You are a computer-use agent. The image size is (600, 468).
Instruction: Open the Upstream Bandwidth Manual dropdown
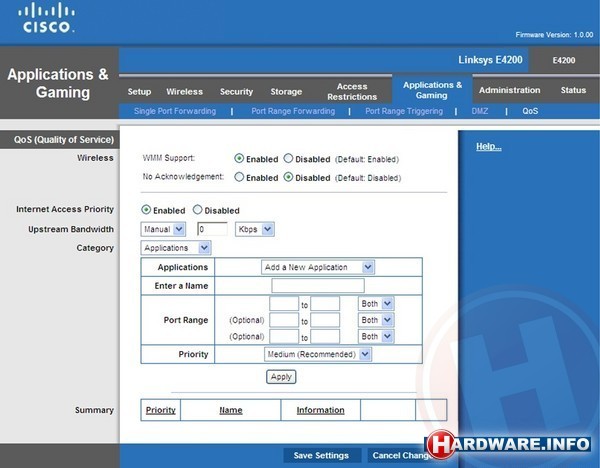tap(163, 229)
